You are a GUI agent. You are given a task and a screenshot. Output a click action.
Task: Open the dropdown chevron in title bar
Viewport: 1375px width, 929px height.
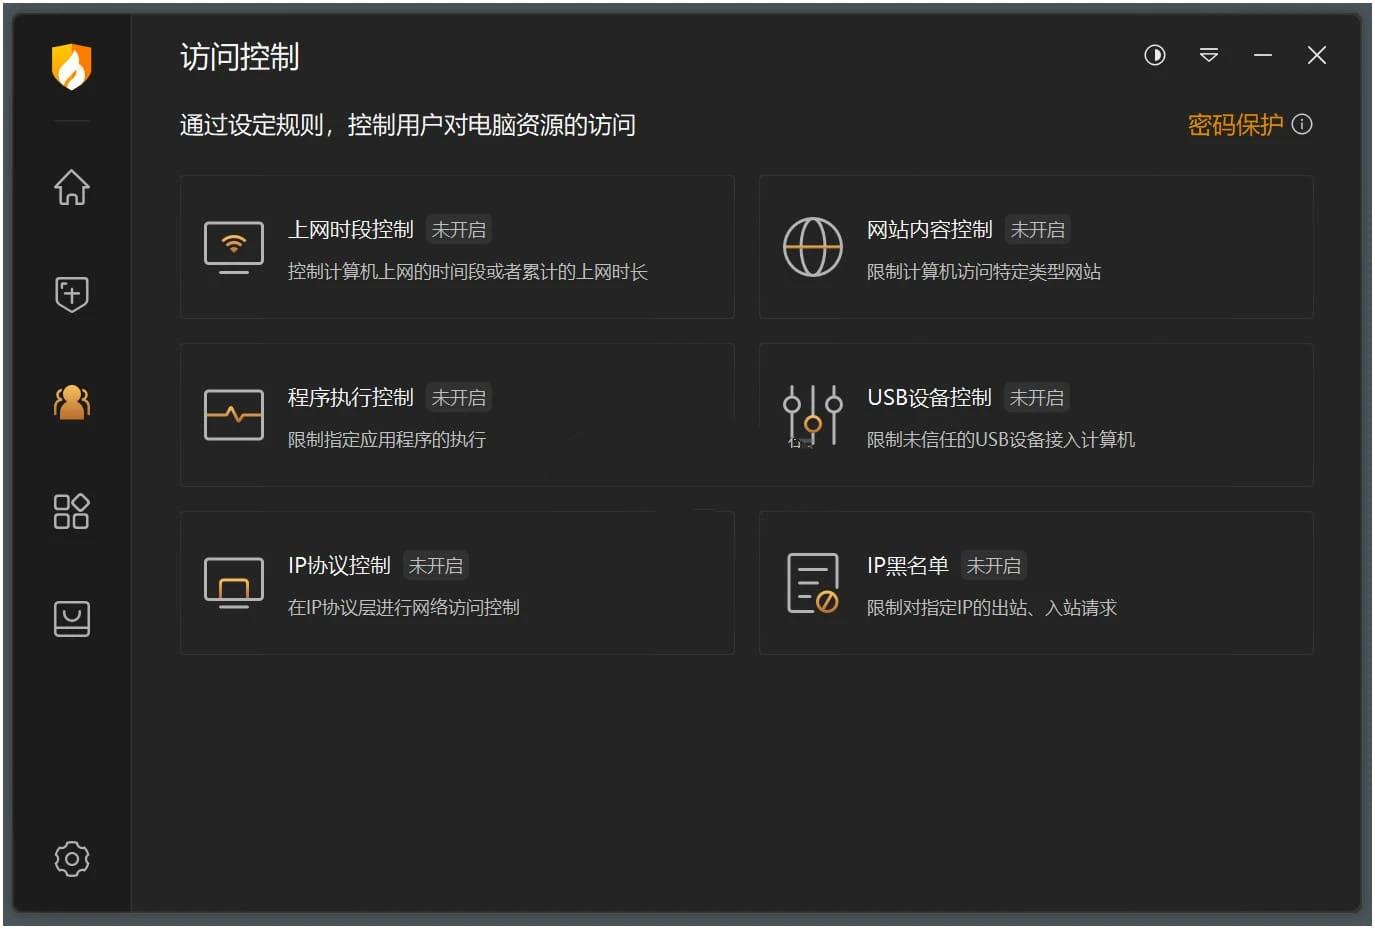(1209, 56)
